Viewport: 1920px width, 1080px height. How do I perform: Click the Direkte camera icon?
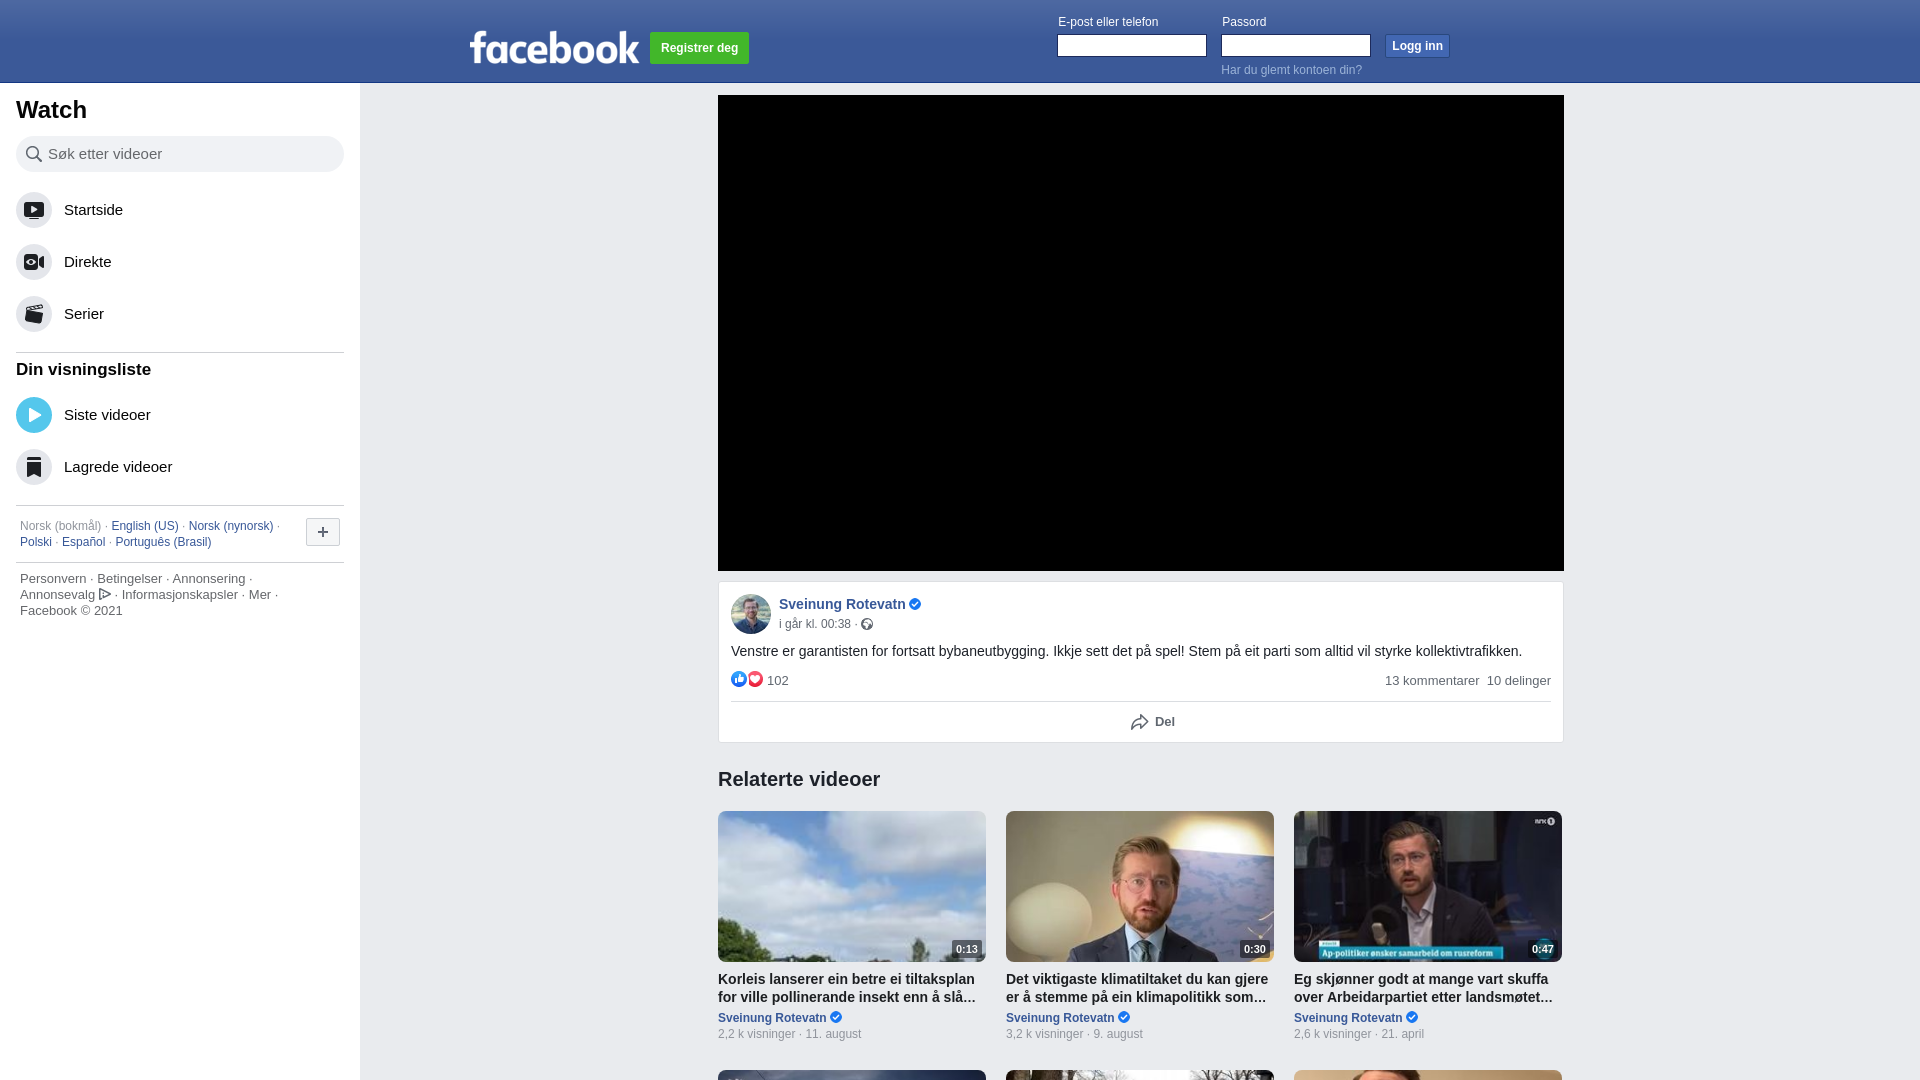pos(34,262)
